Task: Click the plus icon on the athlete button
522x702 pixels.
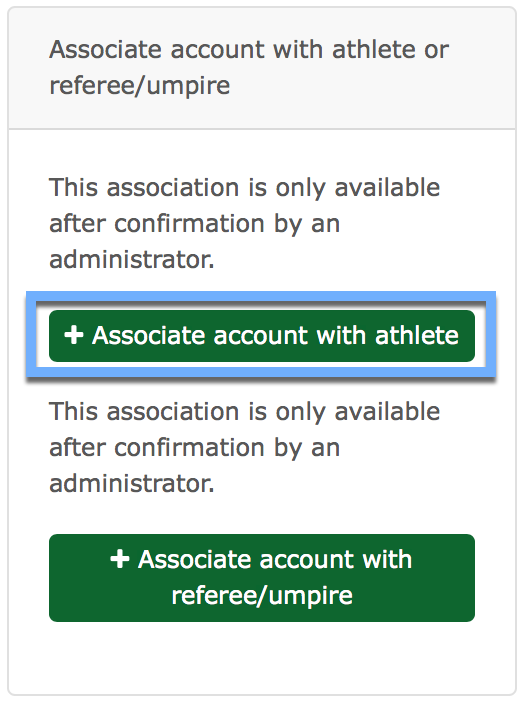Action: click(74, 335)
